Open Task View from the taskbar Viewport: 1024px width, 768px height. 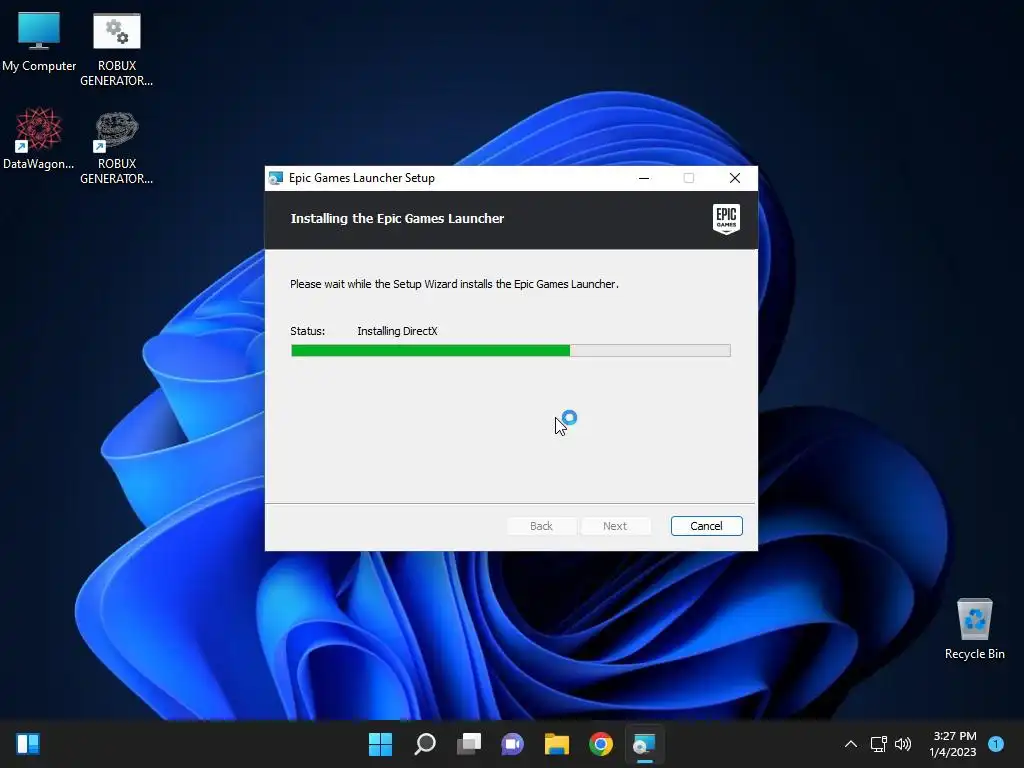(469, 744)
